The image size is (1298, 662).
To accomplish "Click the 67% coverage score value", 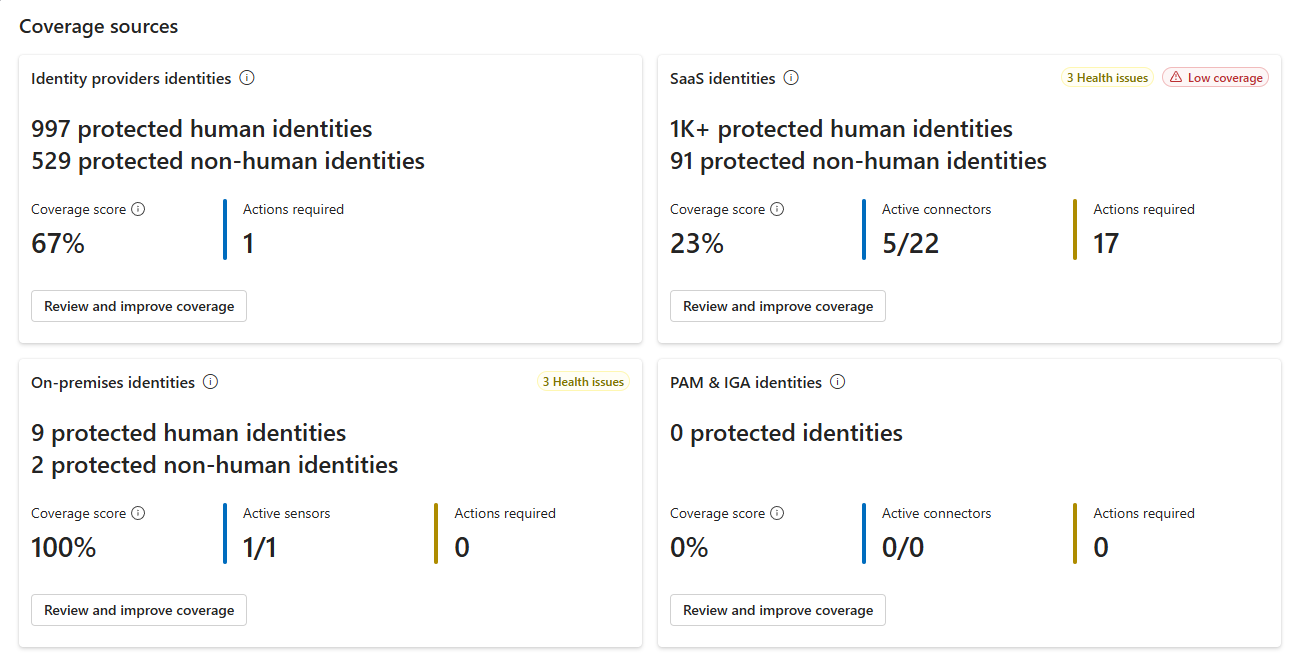I will (58, 243).
